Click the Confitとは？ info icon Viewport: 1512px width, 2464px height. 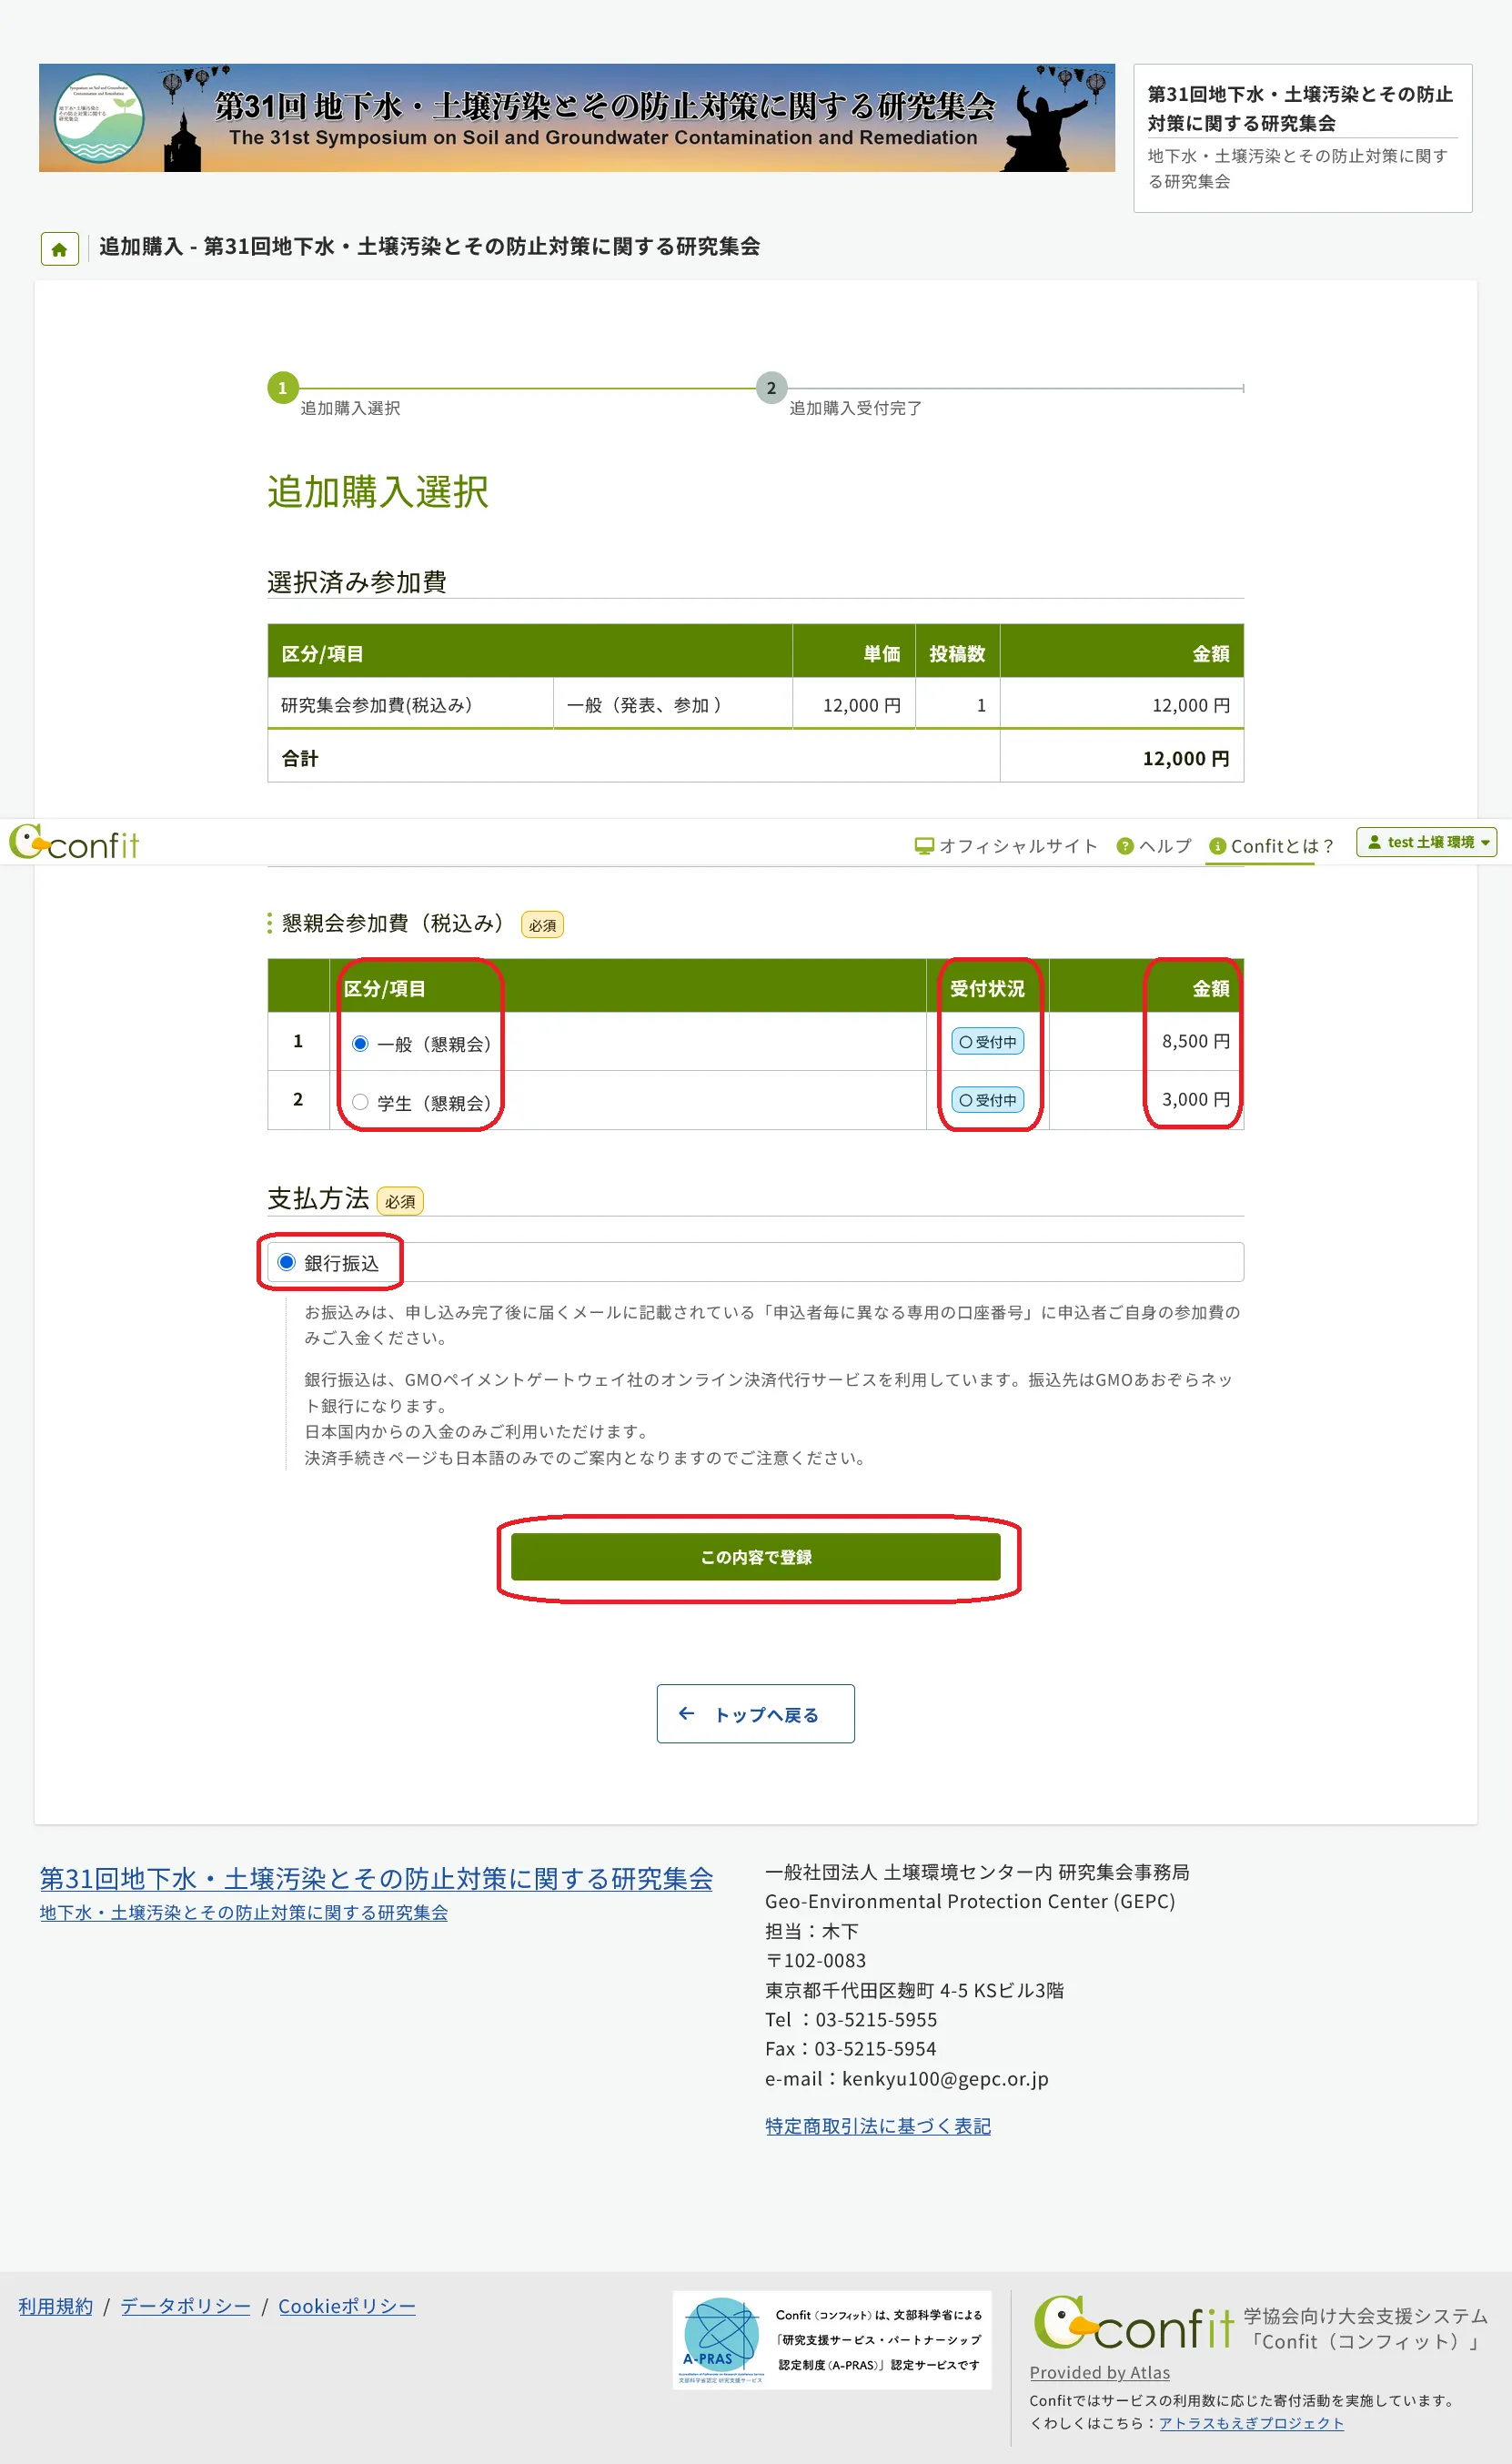(x=1217, y=846)
